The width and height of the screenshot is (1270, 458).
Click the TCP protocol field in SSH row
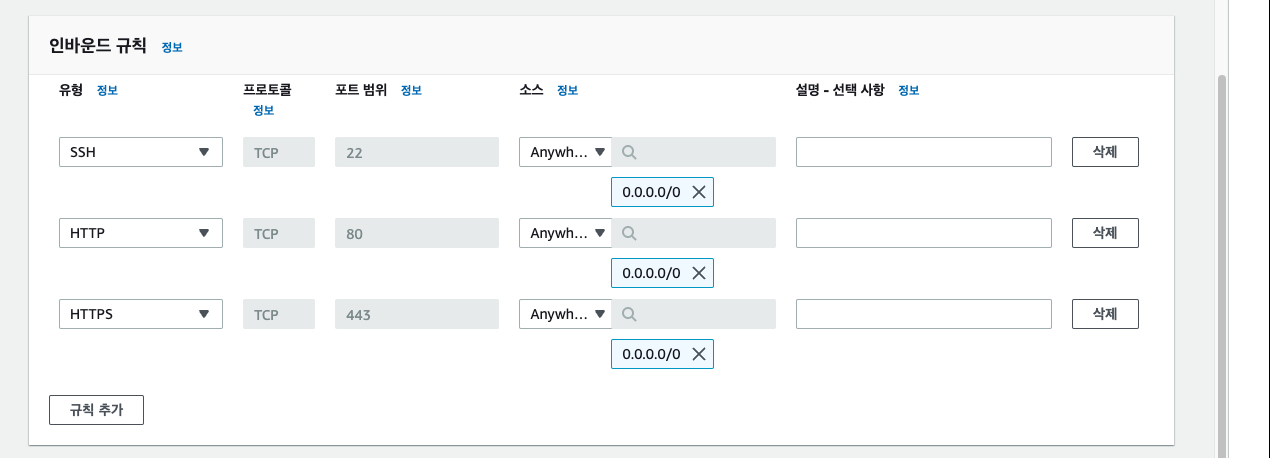pos(279,152)
